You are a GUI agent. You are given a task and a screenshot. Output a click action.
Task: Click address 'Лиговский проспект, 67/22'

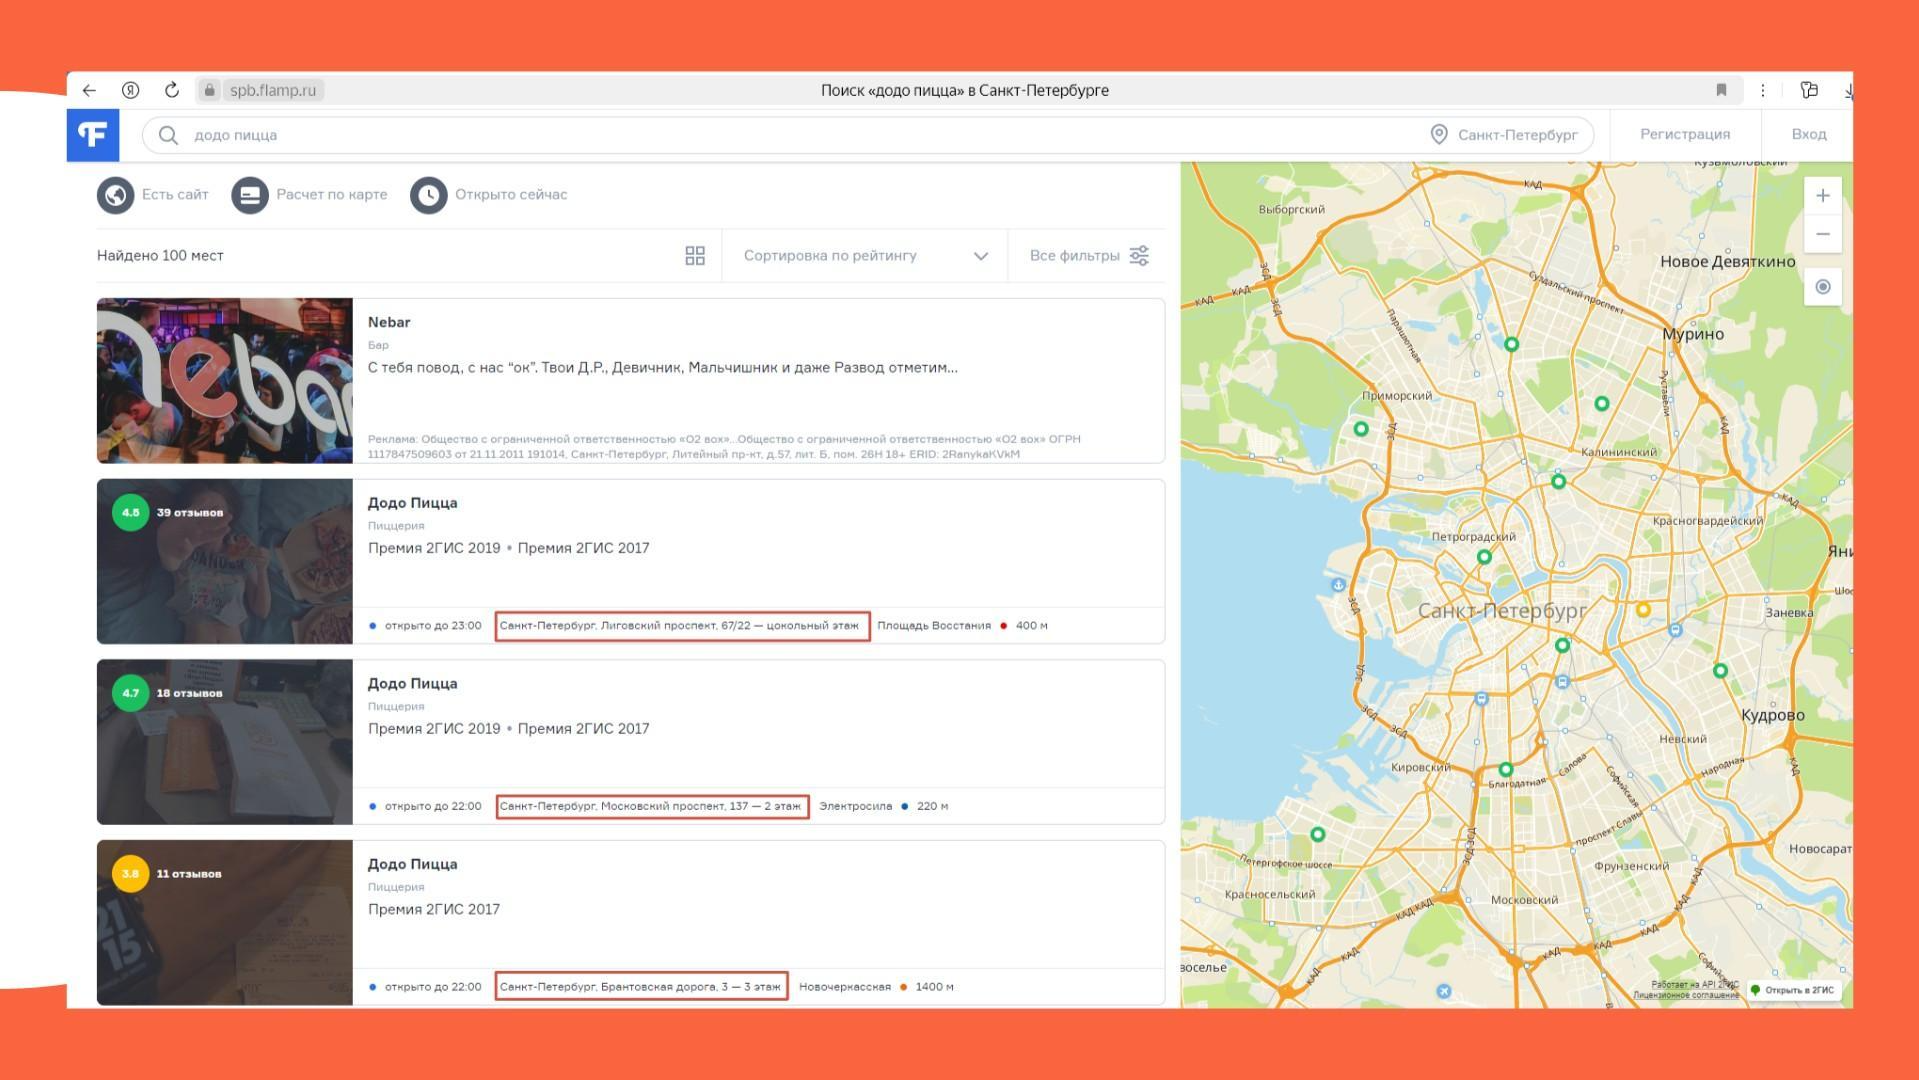click(679, 626)
